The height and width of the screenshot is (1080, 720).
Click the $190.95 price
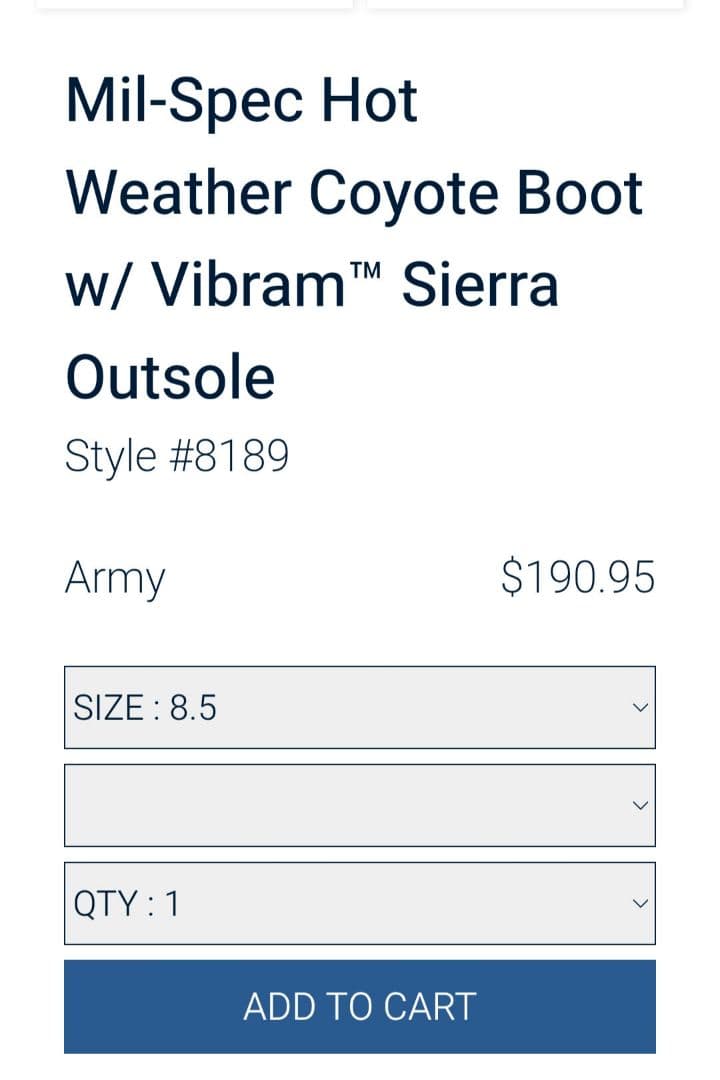pos(578,577)
